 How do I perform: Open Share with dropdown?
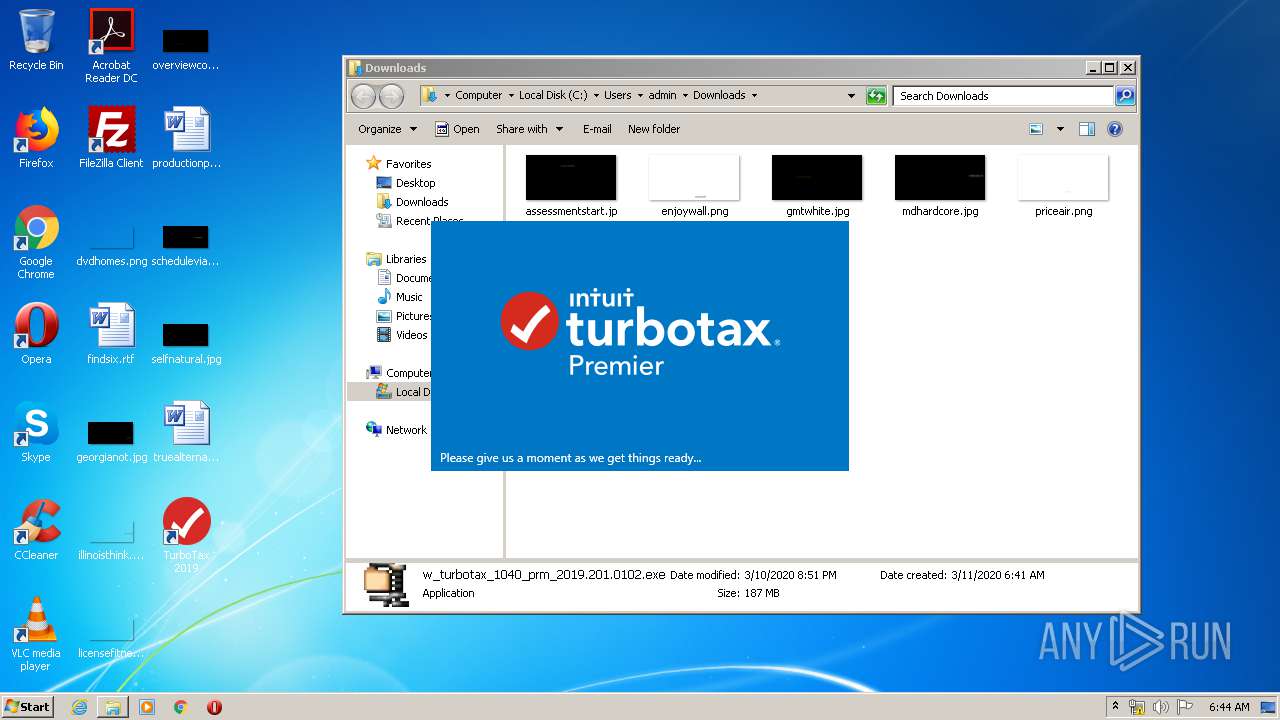point(529,129)
